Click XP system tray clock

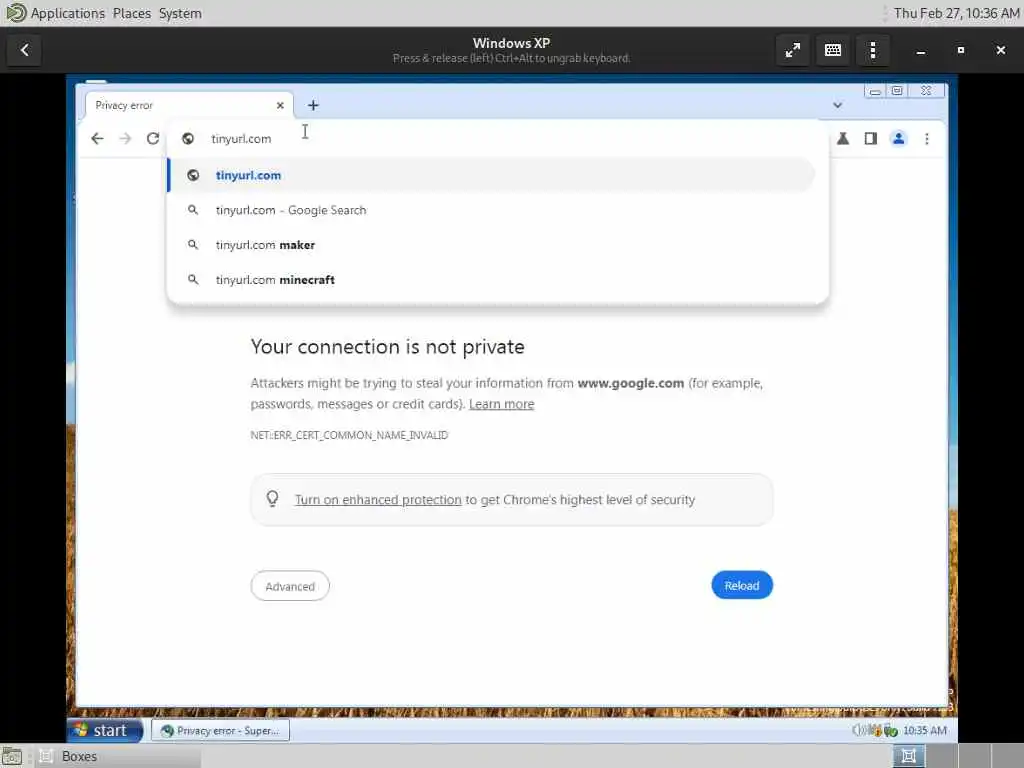click(x=925, y=731)
